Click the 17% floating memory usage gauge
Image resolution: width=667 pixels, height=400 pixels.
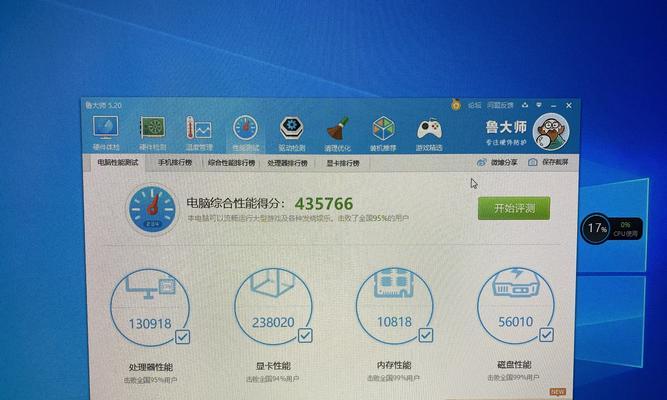click(596, 229)
